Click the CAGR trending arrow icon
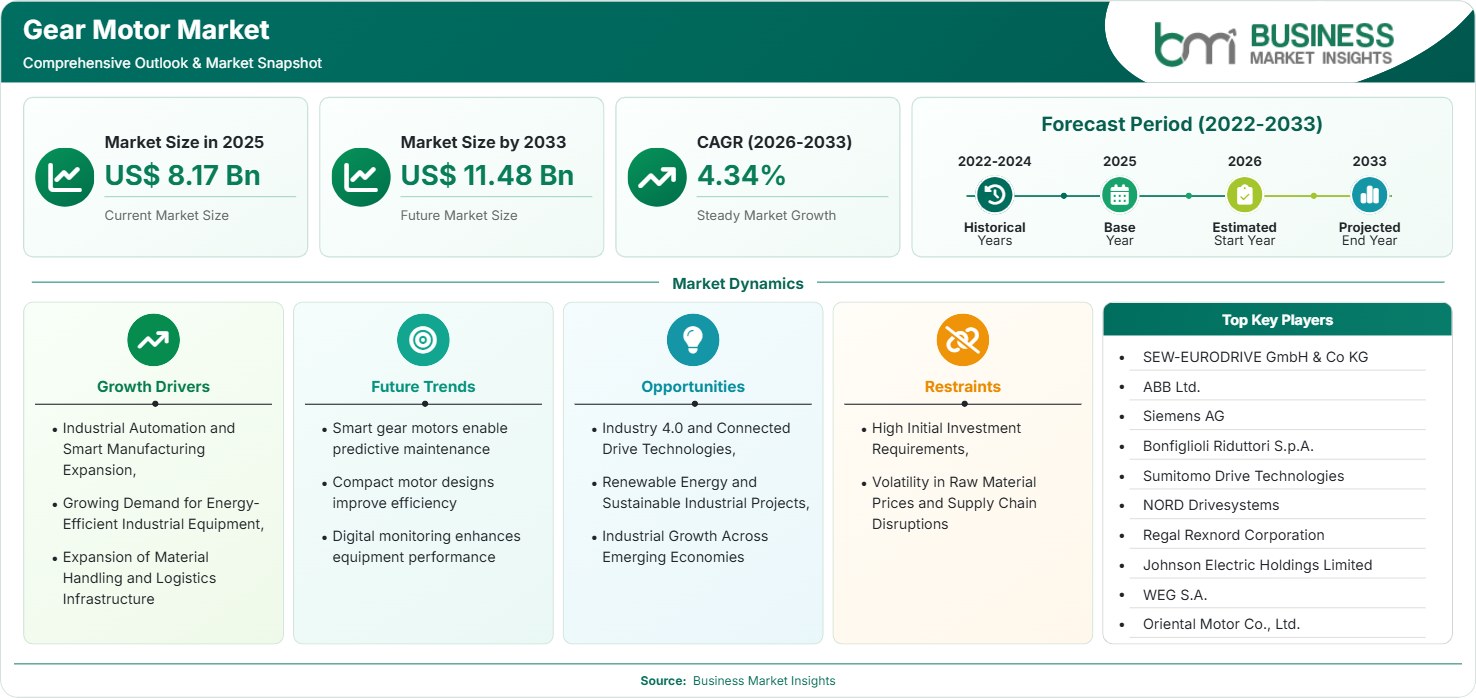 coord(657,177)
